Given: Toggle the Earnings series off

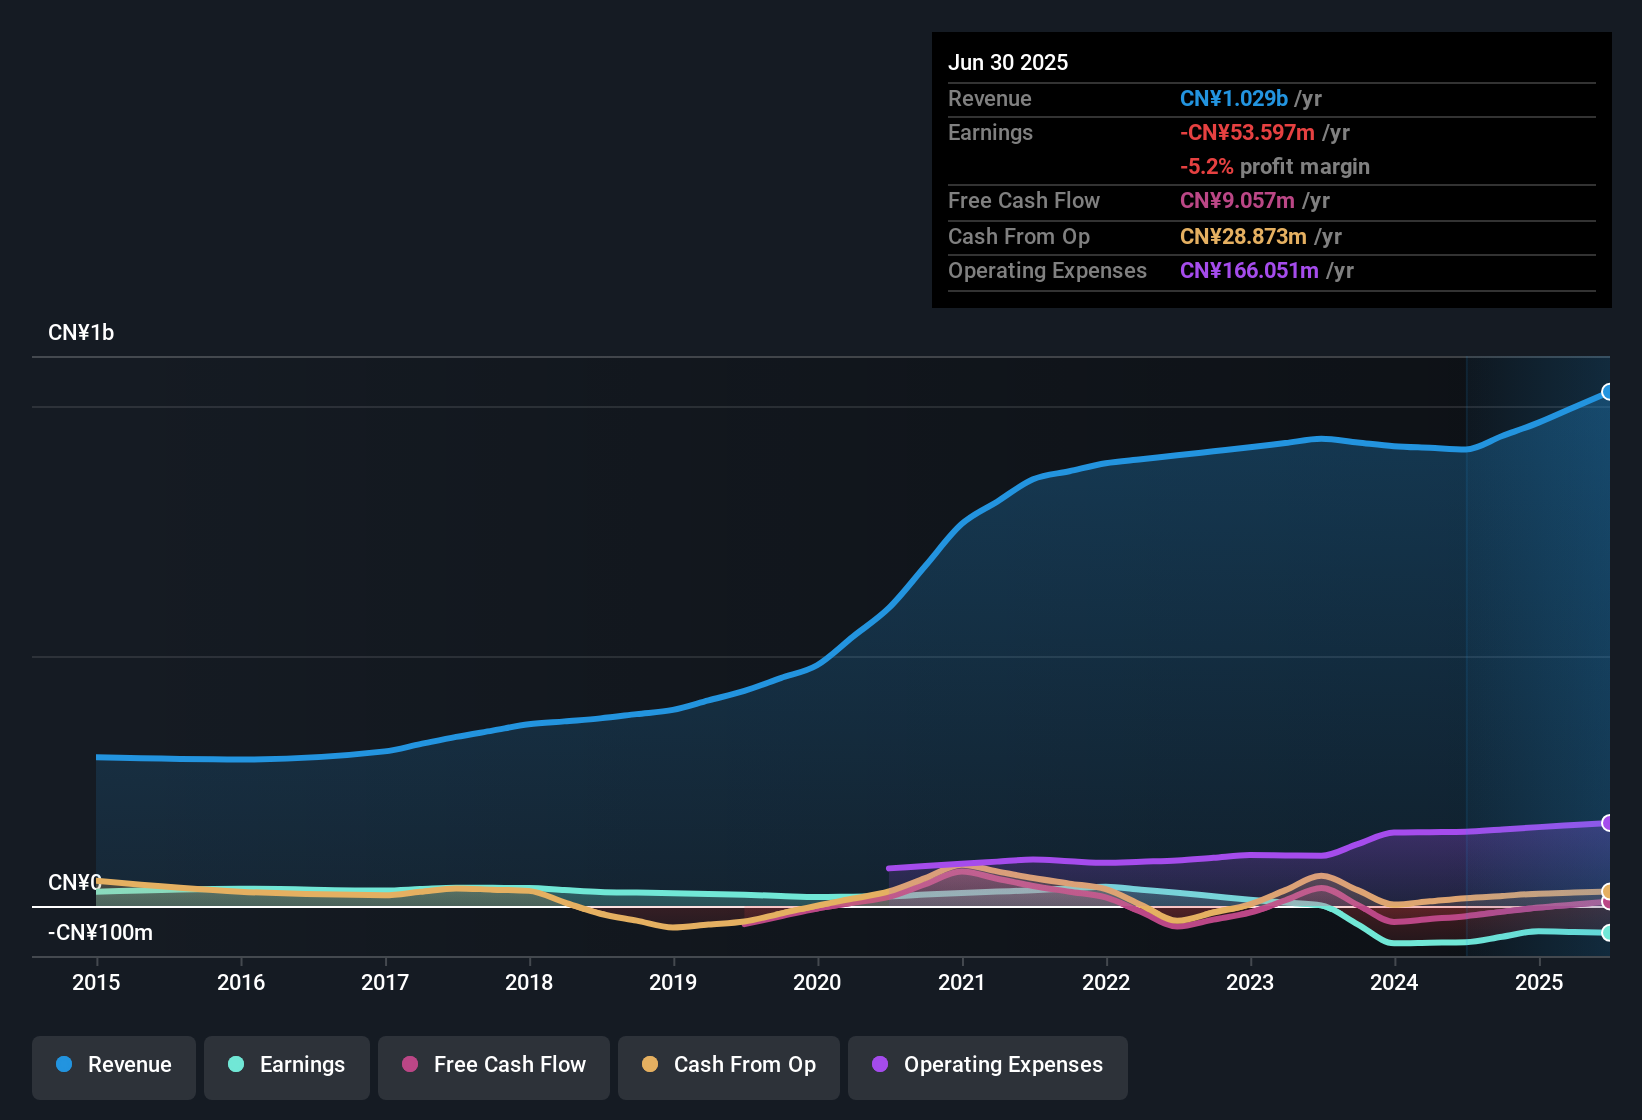Looking at the screenshot, I should pos(287,1066).
